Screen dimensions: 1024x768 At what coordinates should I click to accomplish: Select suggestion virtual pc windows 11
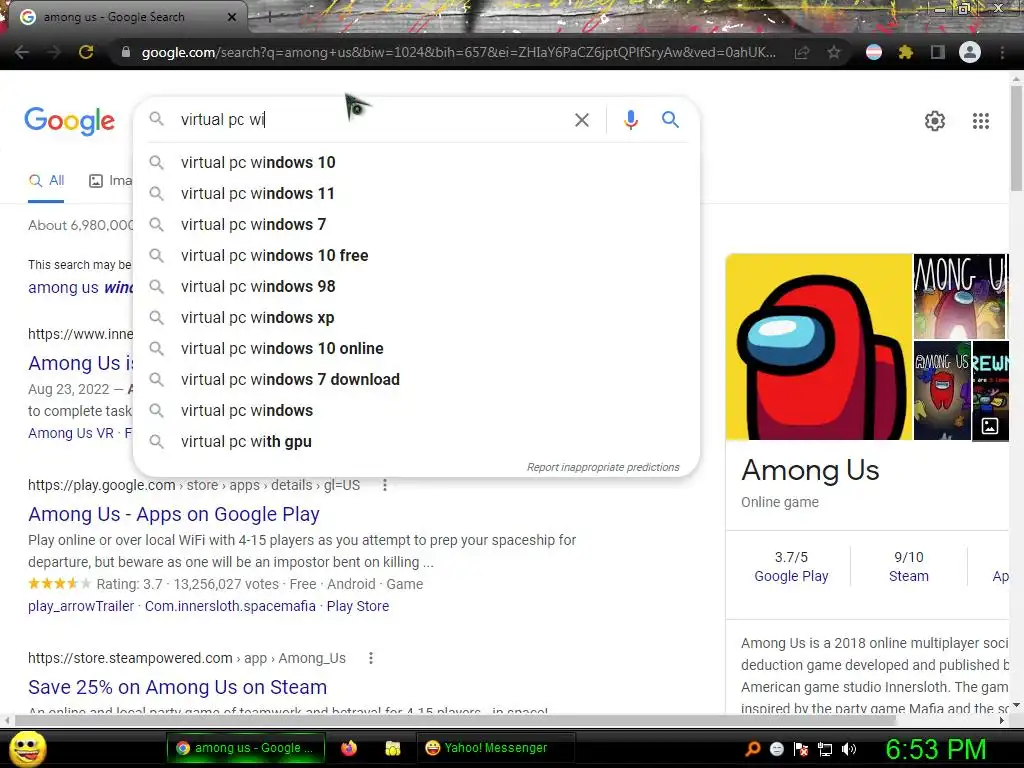[x=416, y=194]
